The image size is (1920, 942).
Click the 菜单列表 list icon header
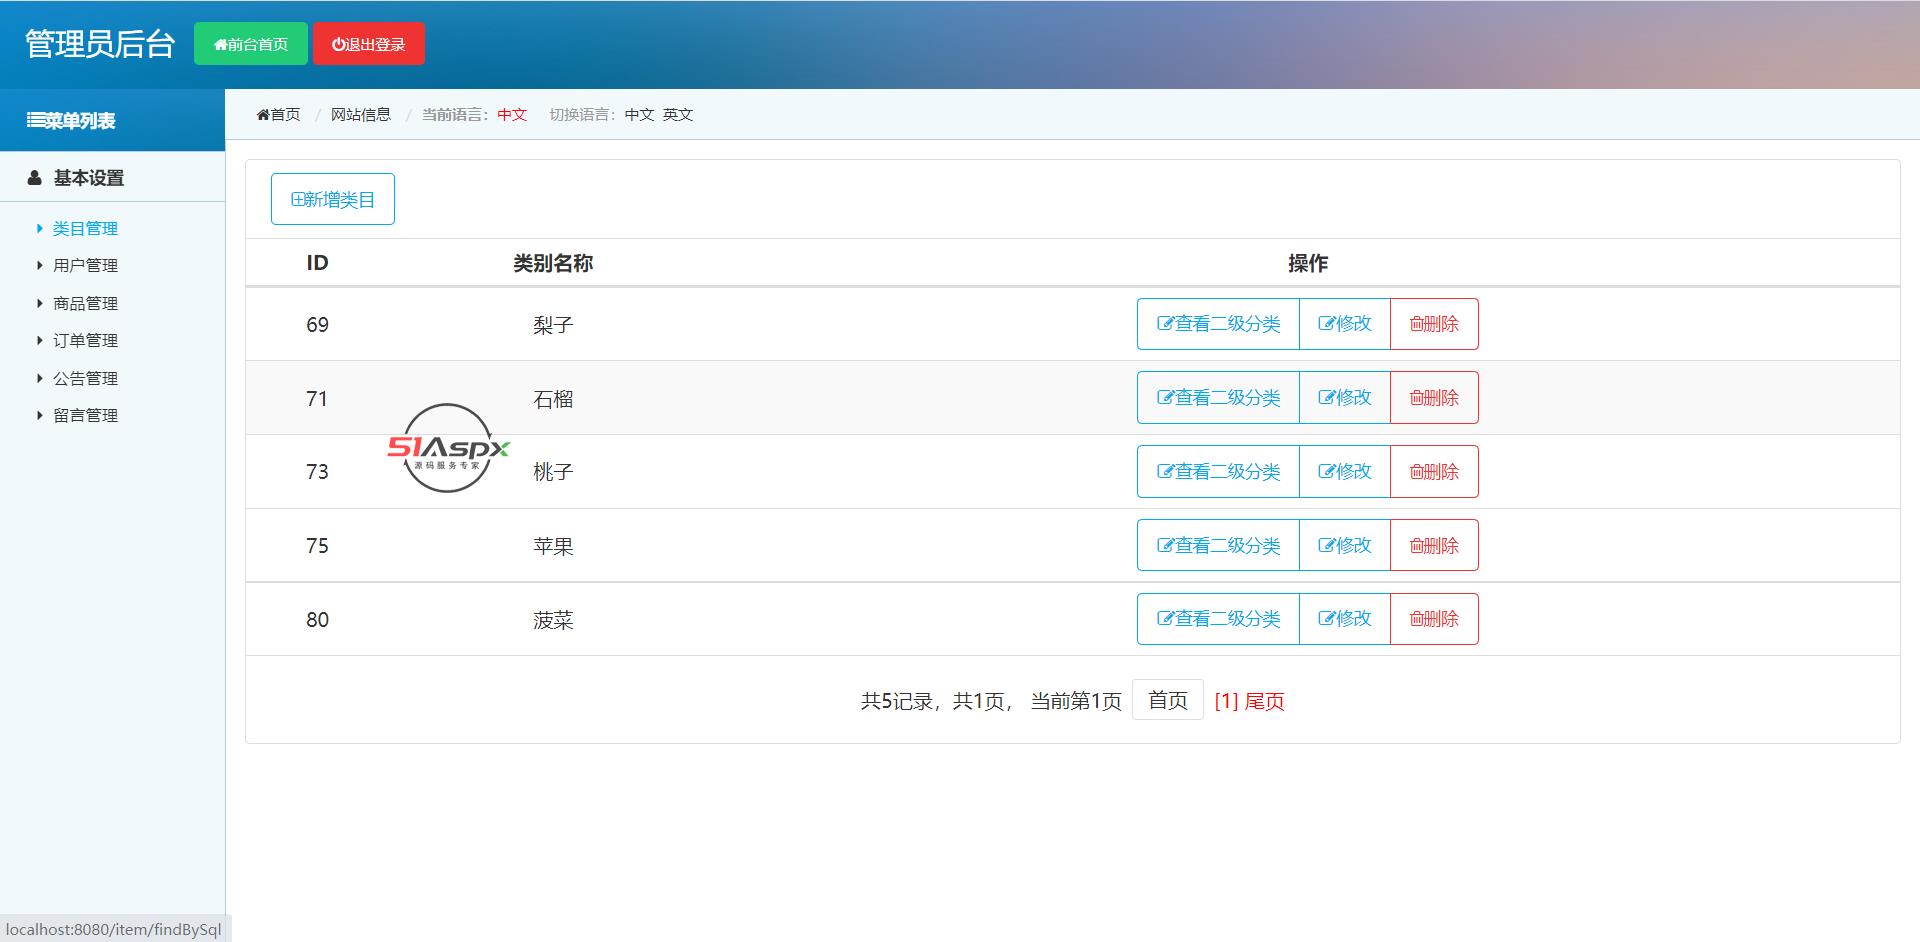click(x=36, y=121)
